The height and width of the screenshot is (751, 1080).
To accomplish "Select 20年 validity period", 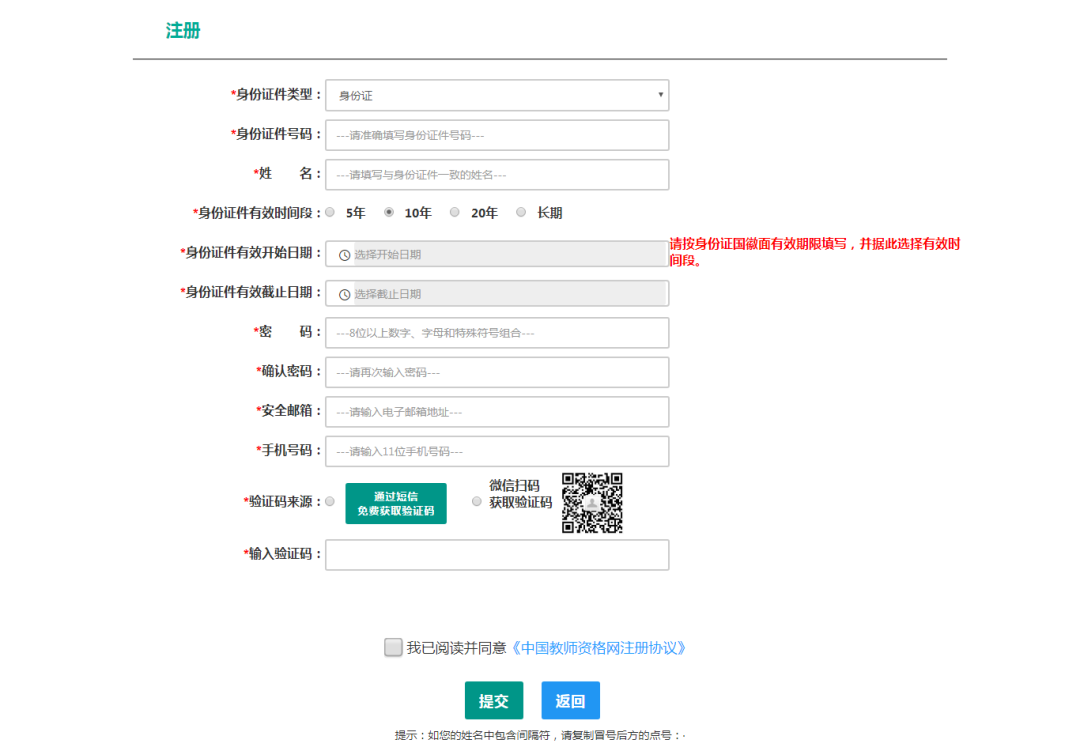I will click(454, 212).
